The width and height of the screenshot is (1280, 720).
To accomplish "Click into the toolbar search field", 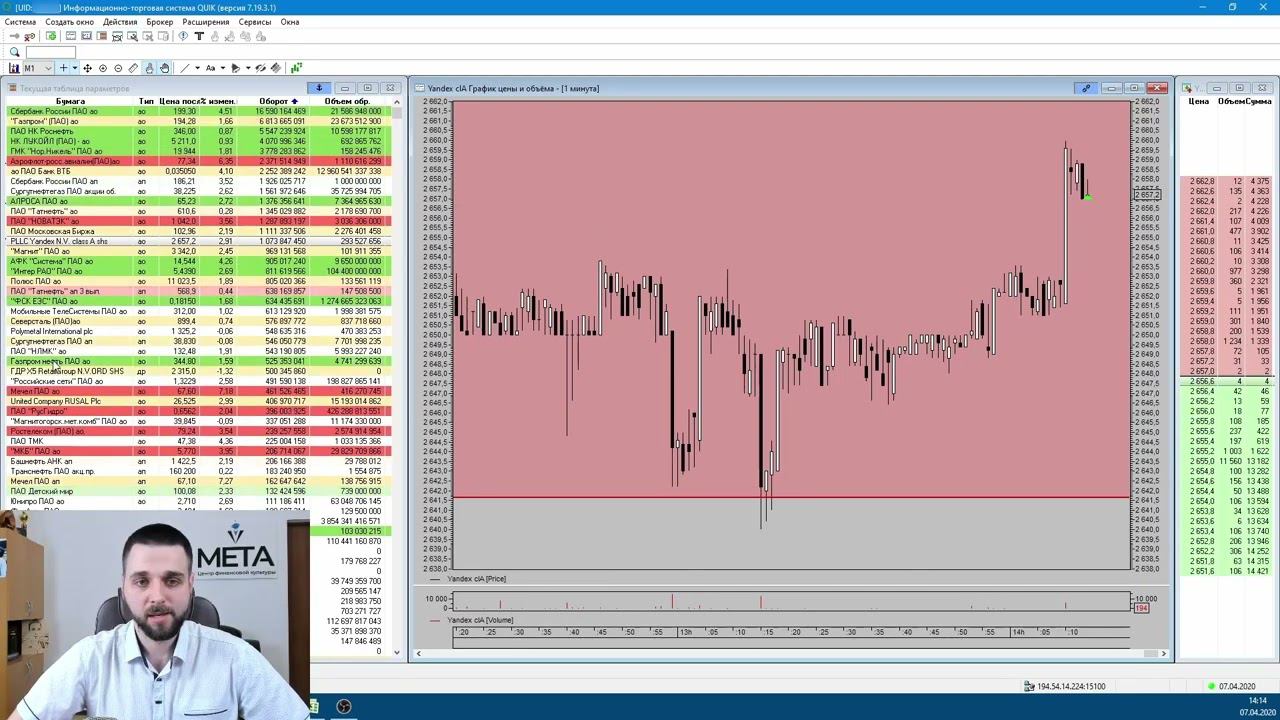I will pyautogui.click(x=50, y=52).
